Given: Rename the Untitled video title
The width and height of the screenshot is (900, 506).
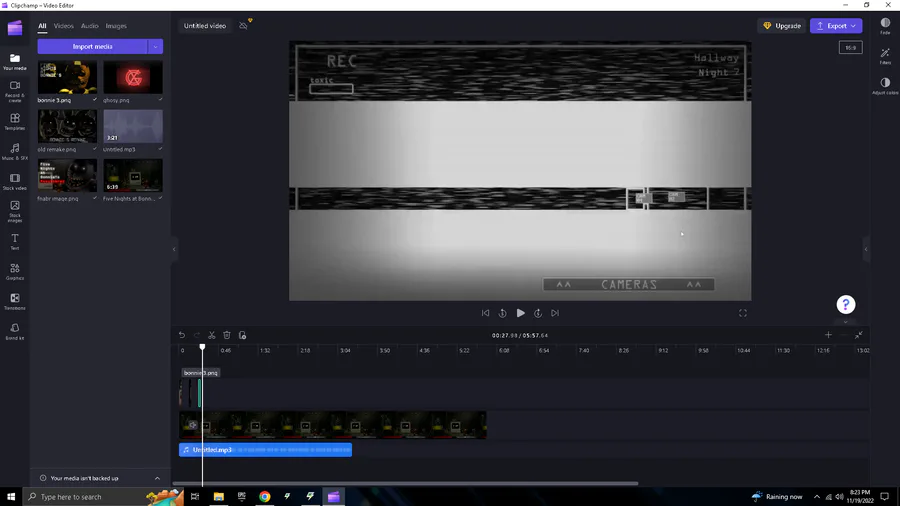Looking at the screenshot, I should [x=205, y=26].
